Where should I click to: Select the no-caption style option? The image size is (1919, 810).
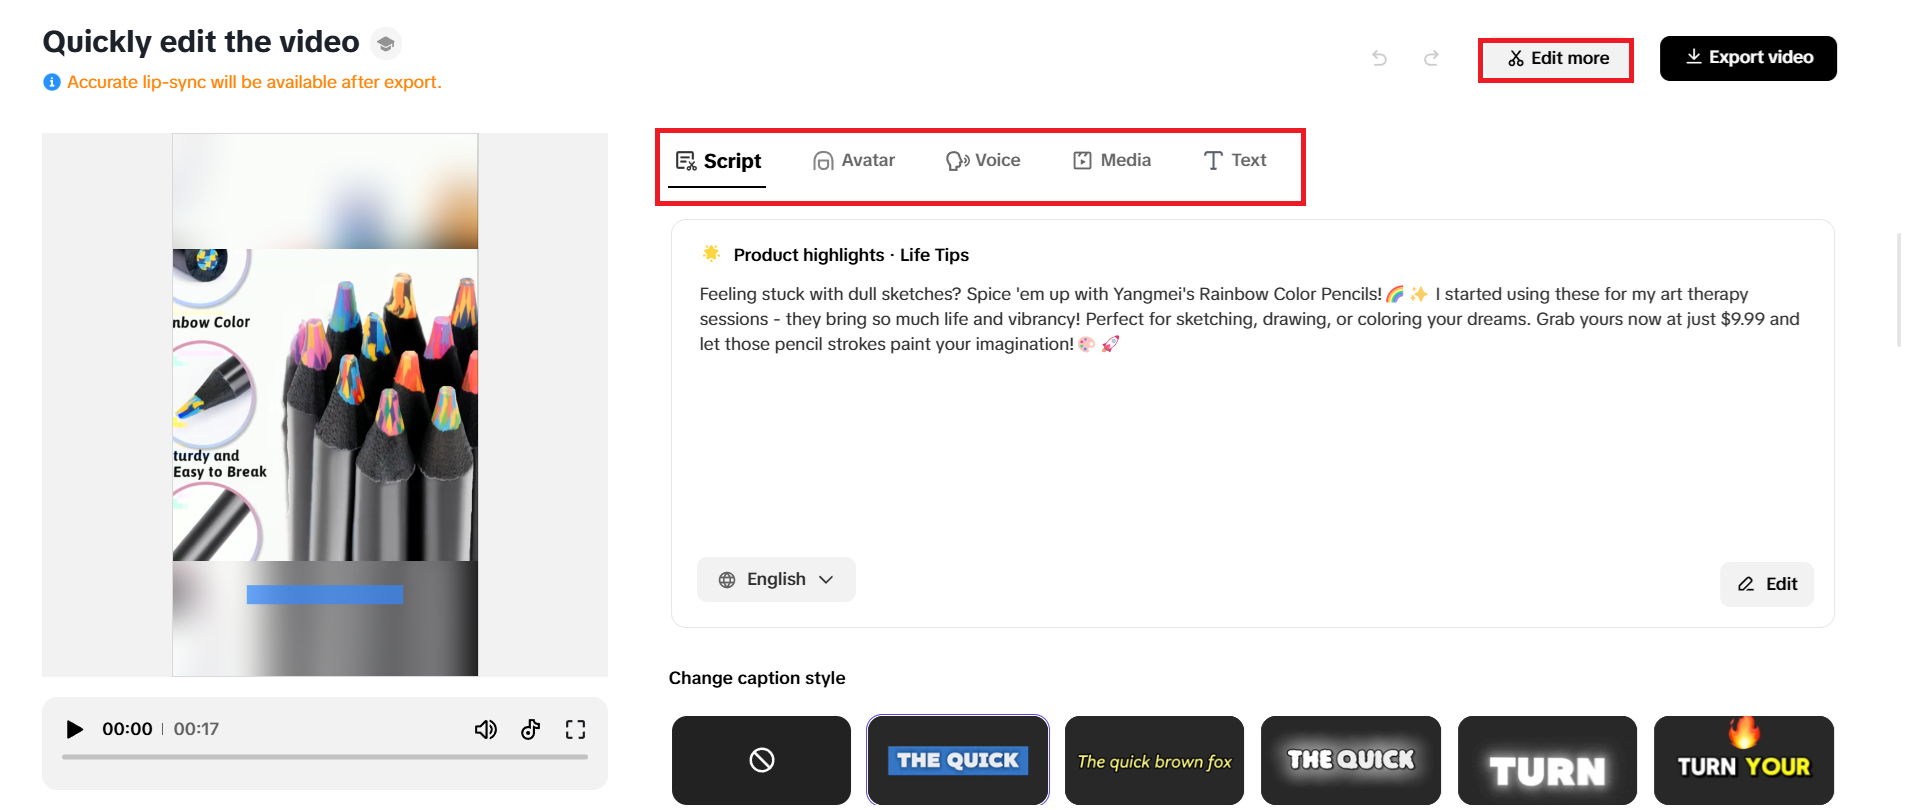[x=761, y=760]
